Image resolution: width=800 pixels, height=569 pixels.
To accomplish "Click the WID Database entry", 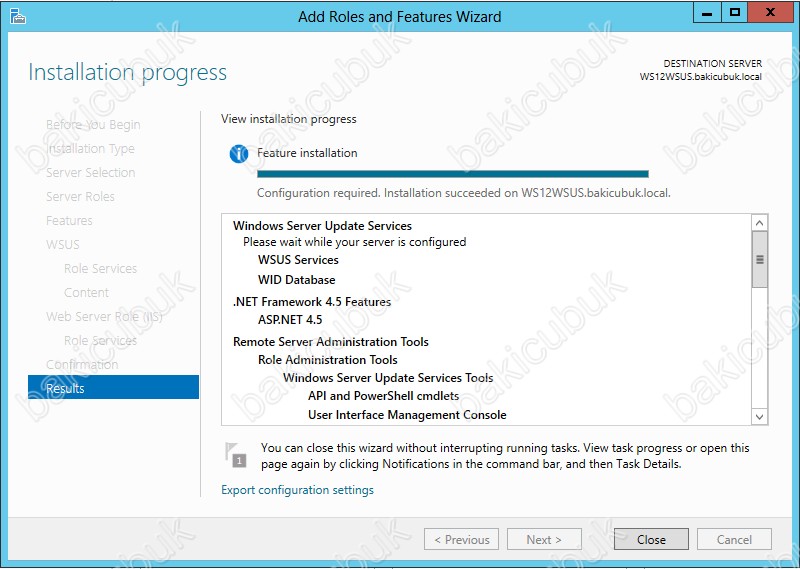I will [296, 280].
